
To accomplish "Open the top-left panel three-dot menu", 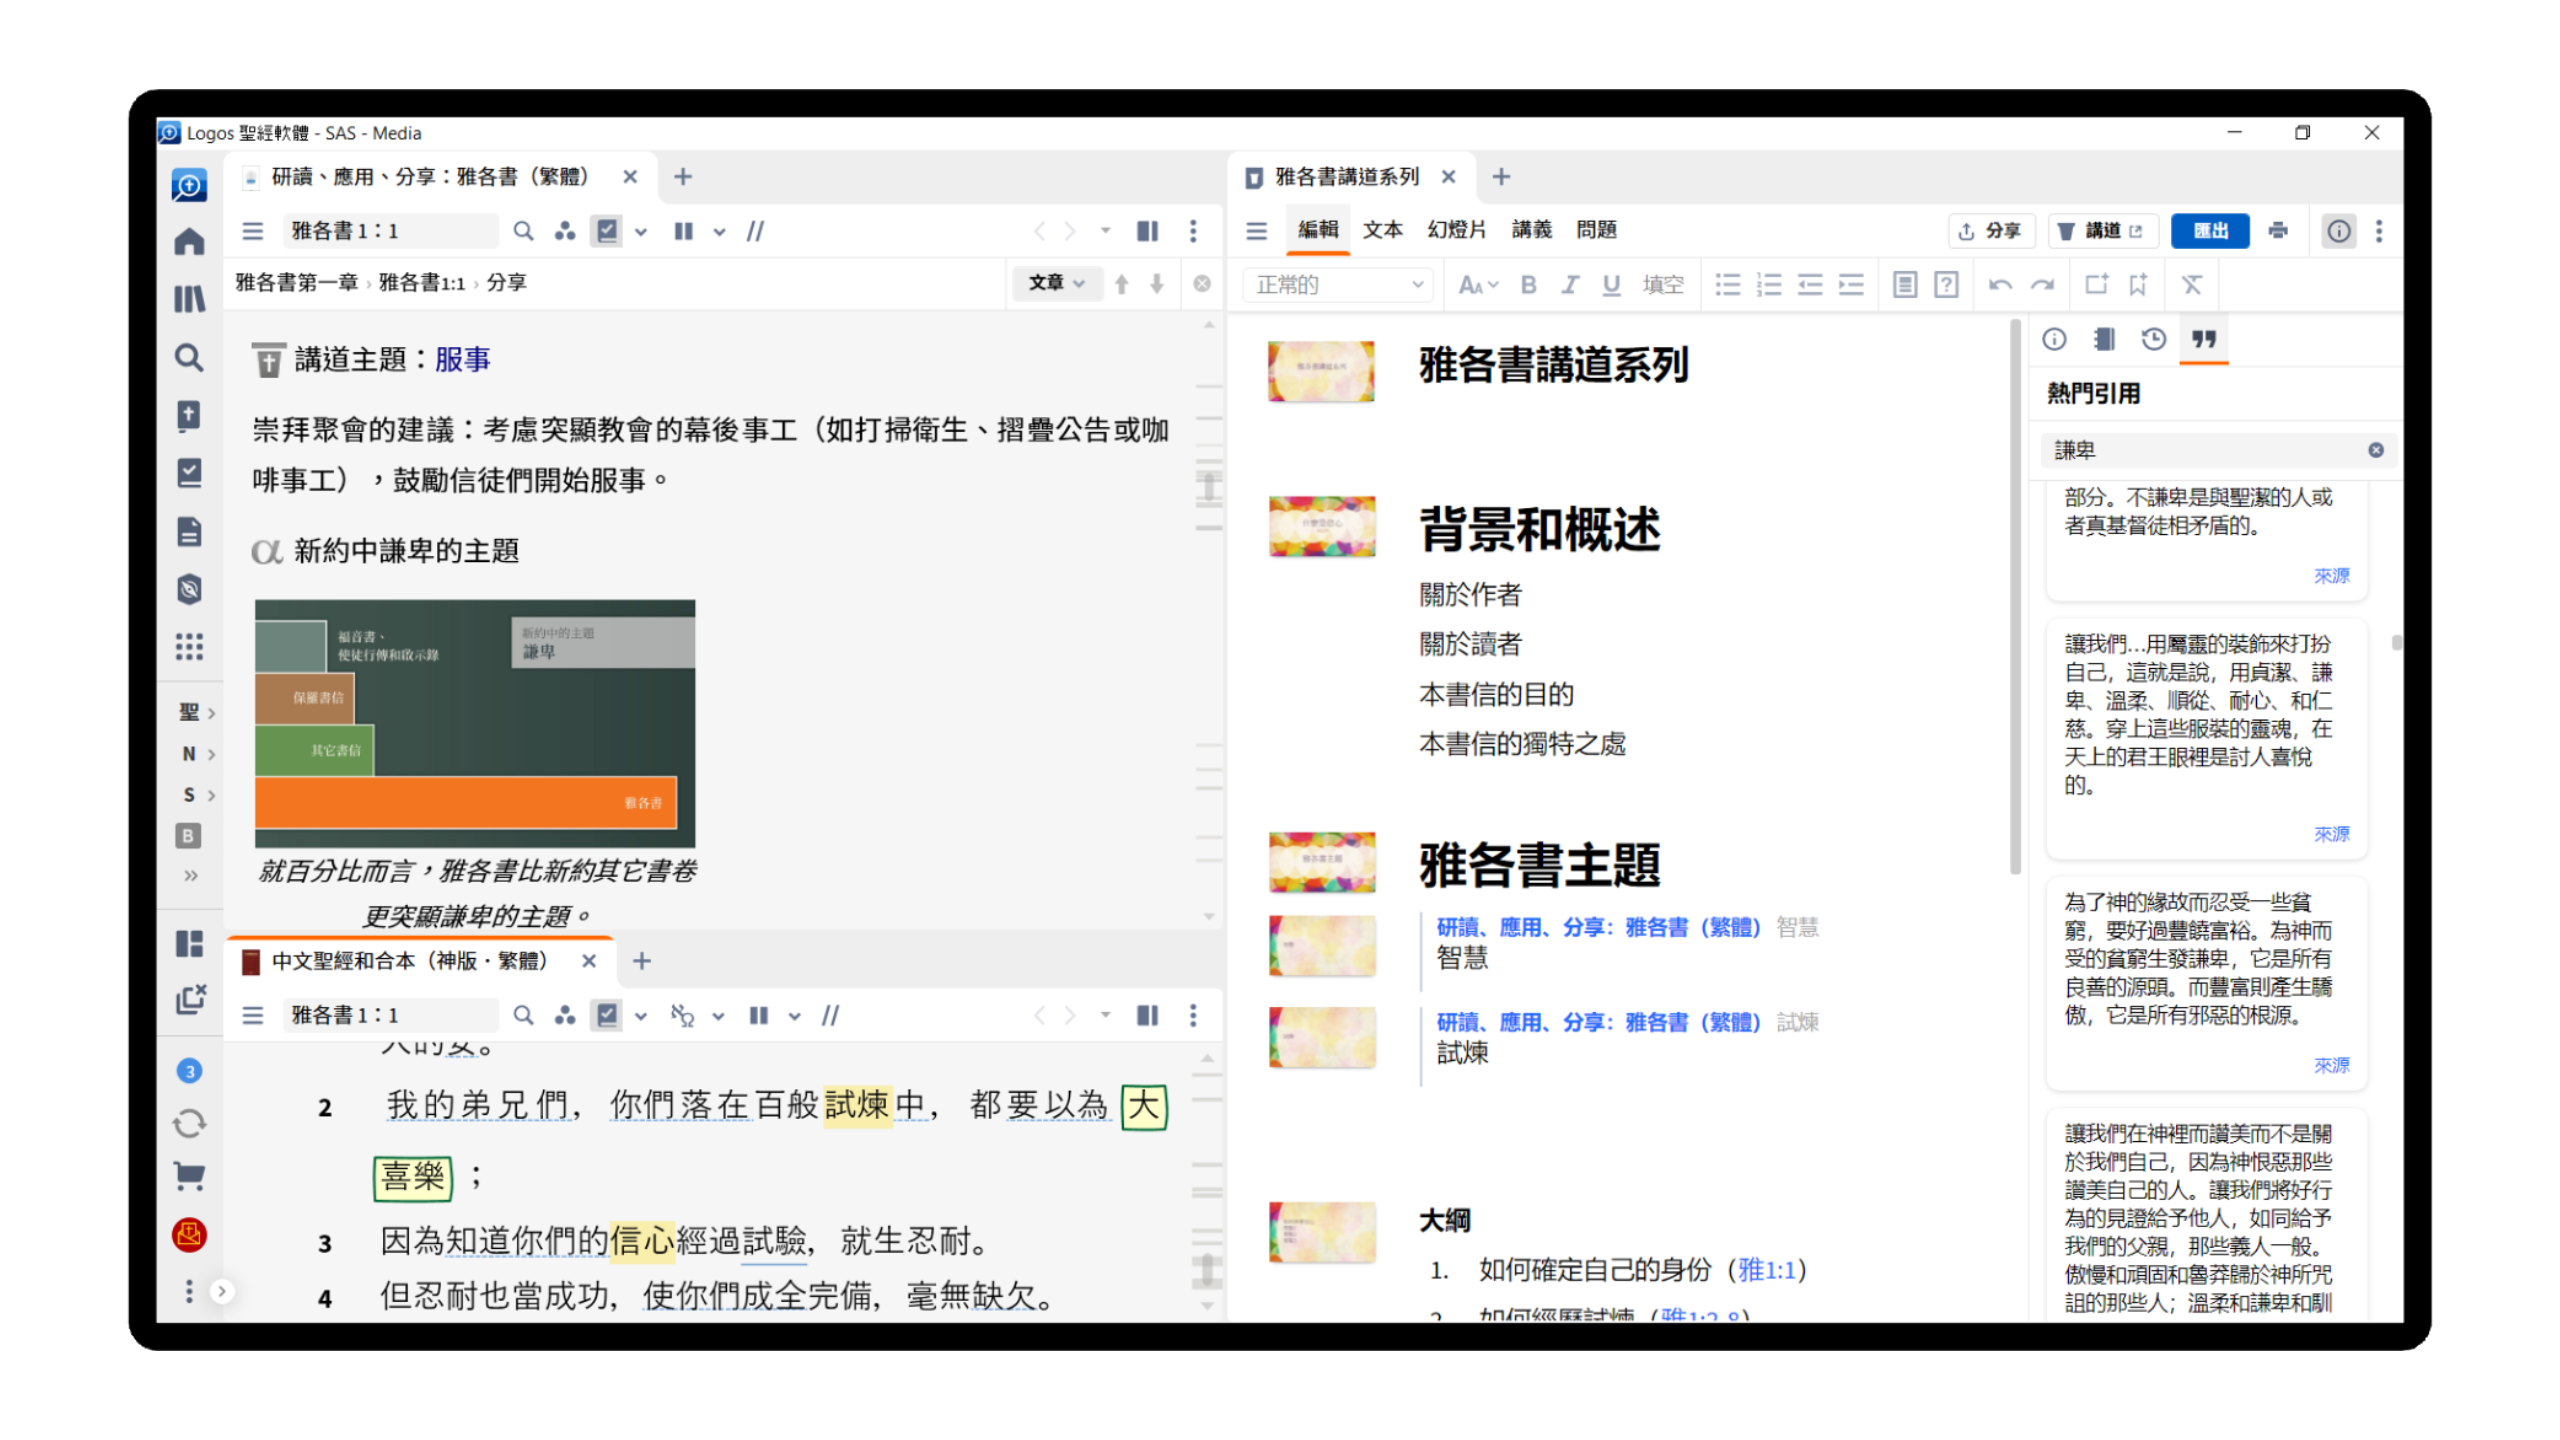I will [x=1193, y=231].
